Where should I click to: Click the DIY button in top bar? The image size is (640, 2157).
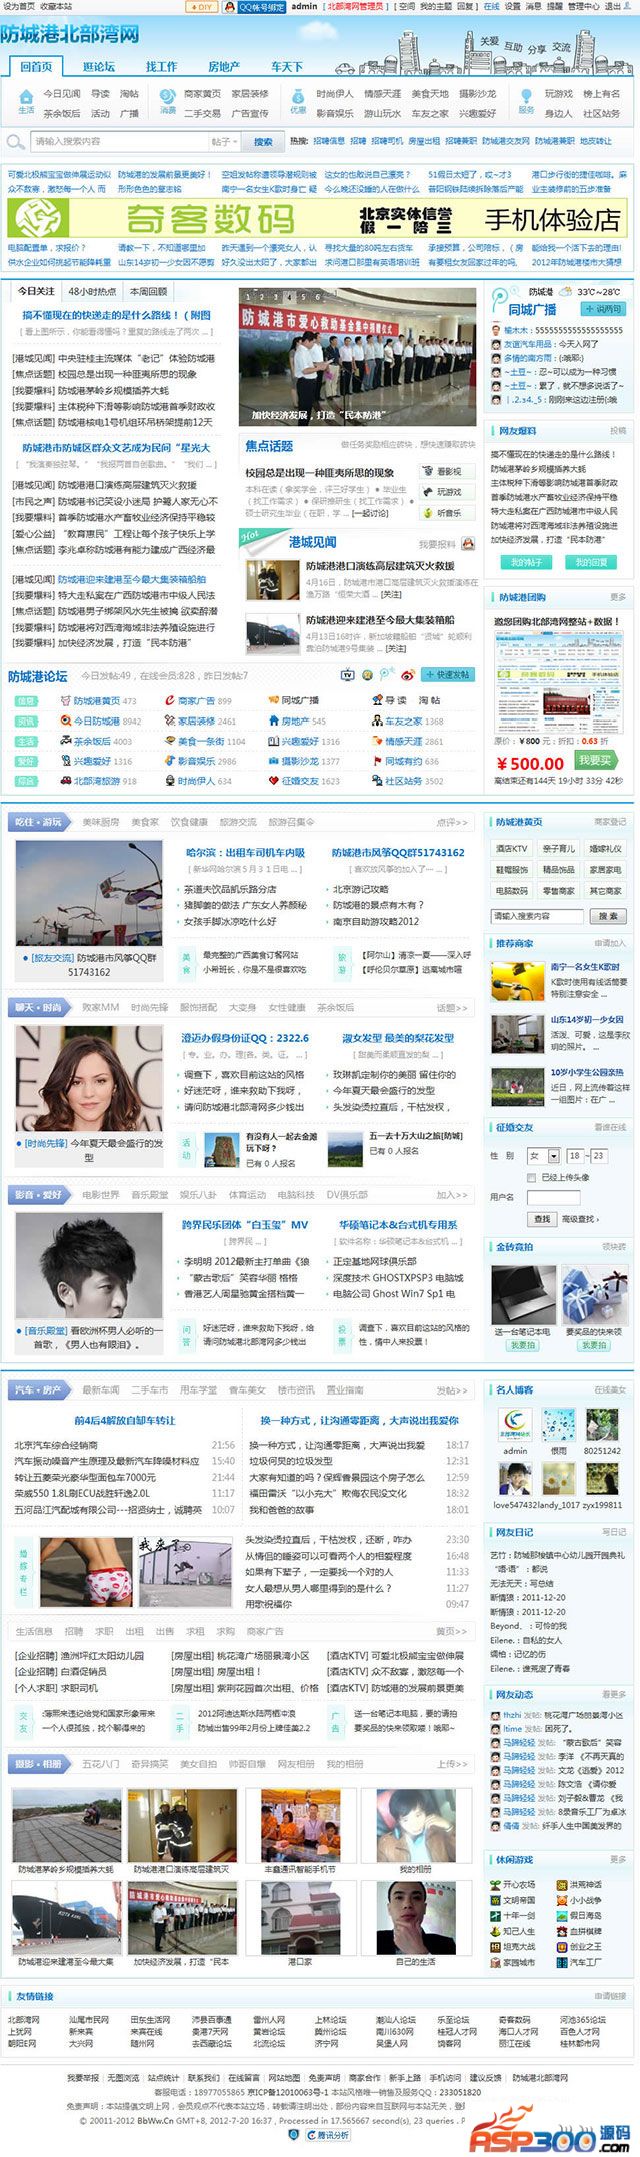click(201, 6)
